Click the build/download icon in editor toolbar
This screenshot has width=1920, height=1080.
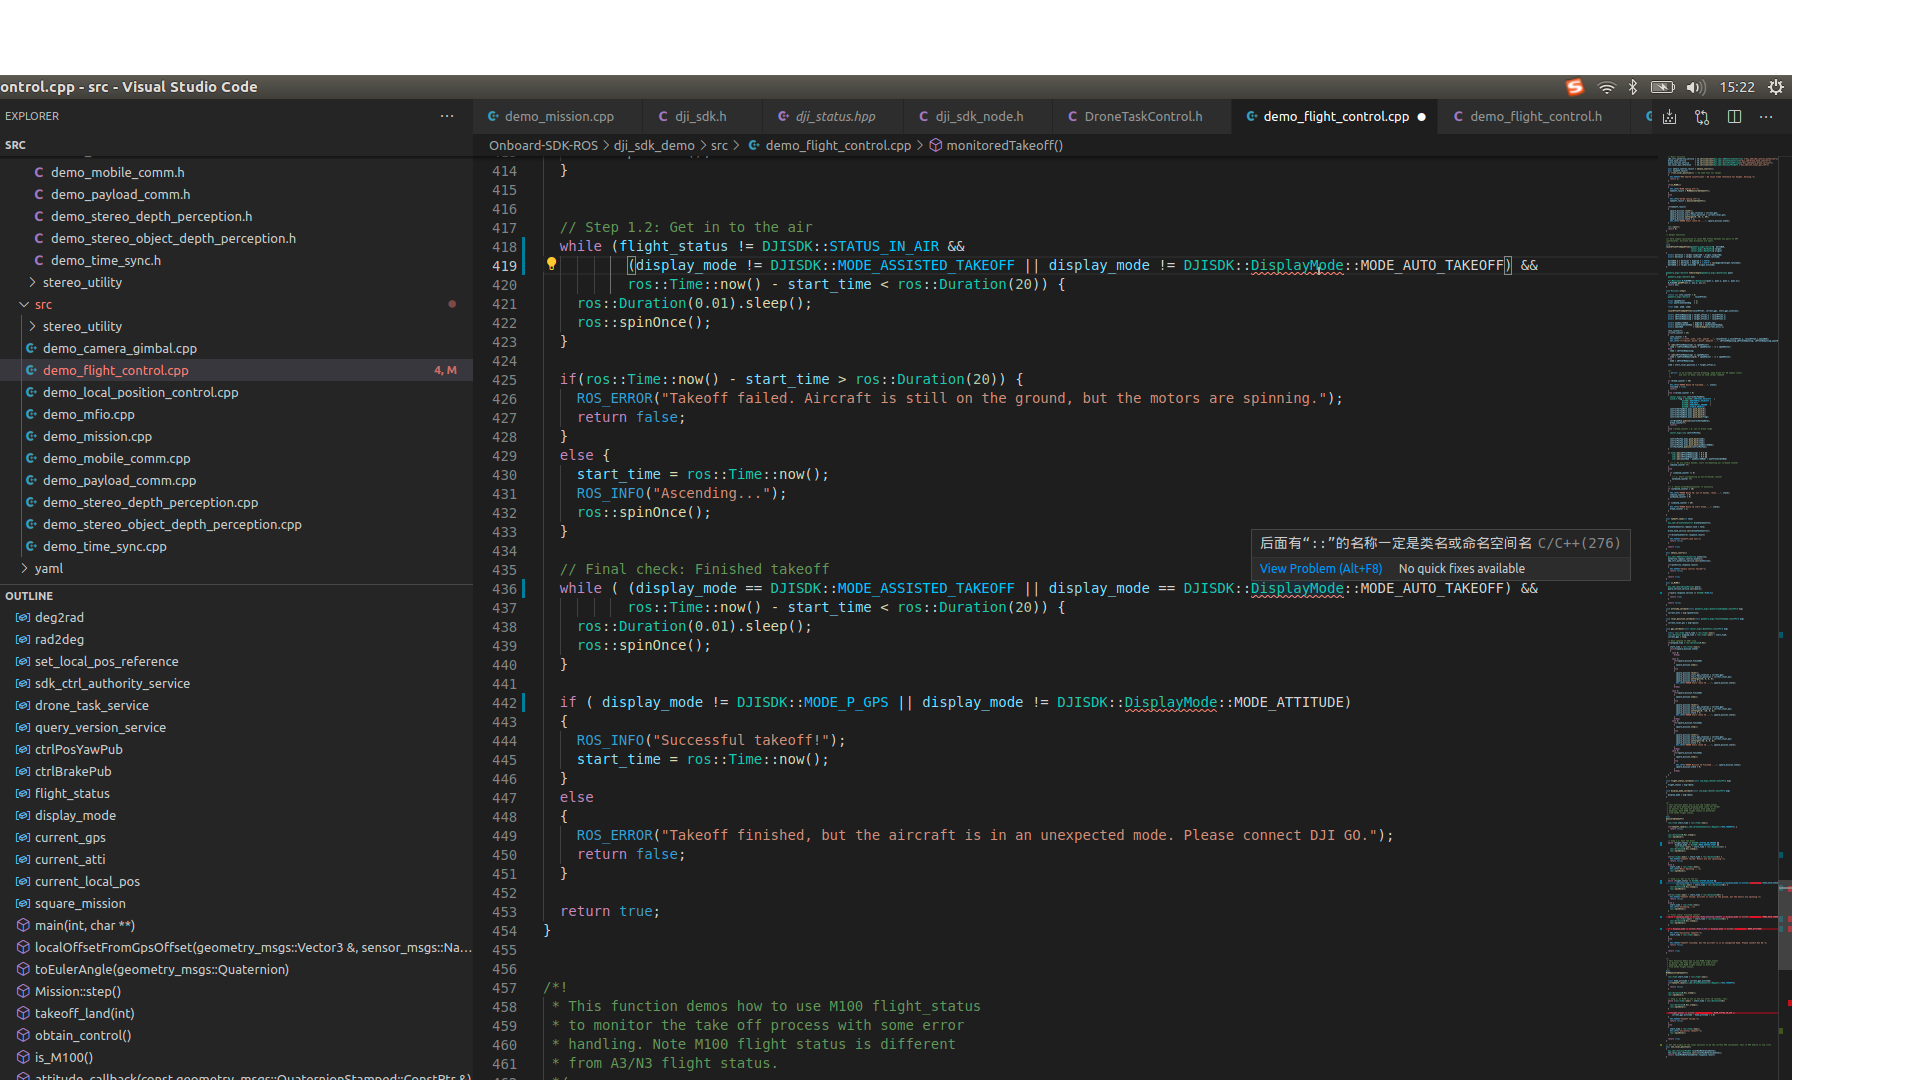tap(1670, 117)
